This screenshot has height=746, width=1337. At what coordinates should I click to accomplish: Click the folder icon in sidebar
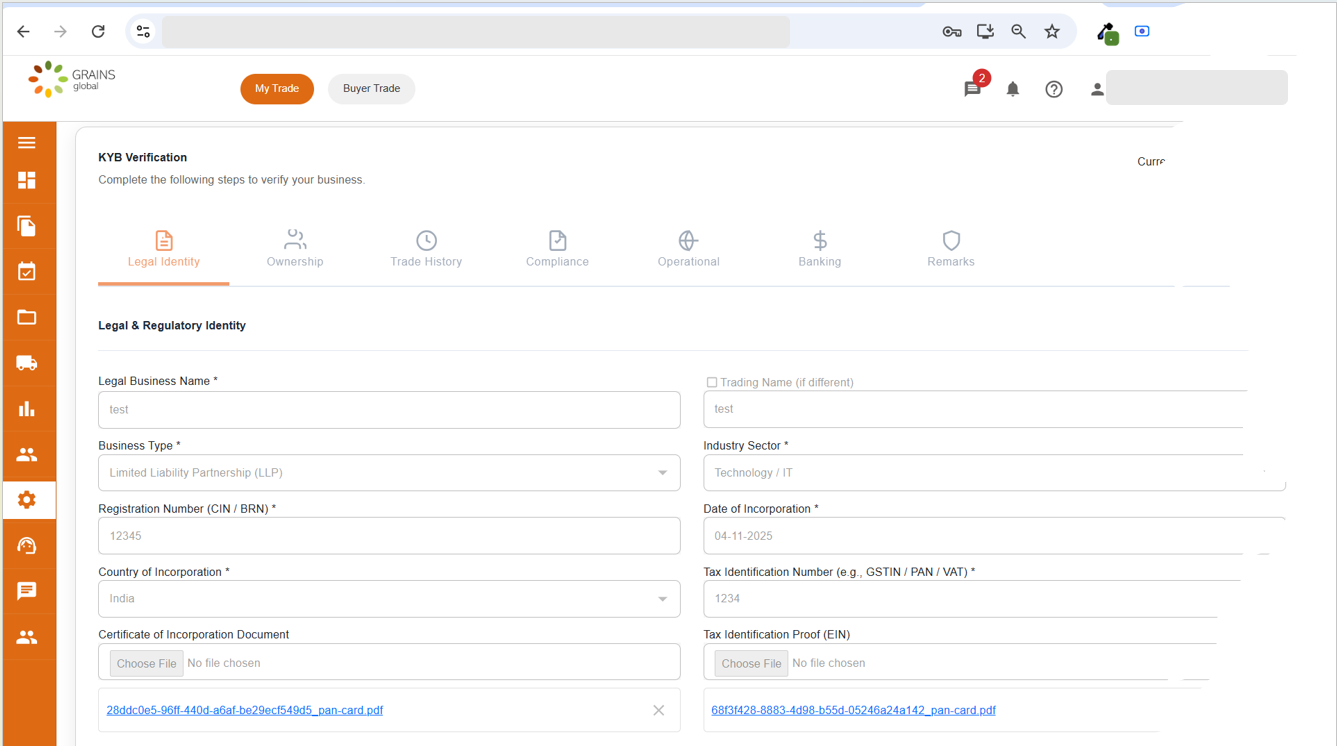click(x=27, y=318)
